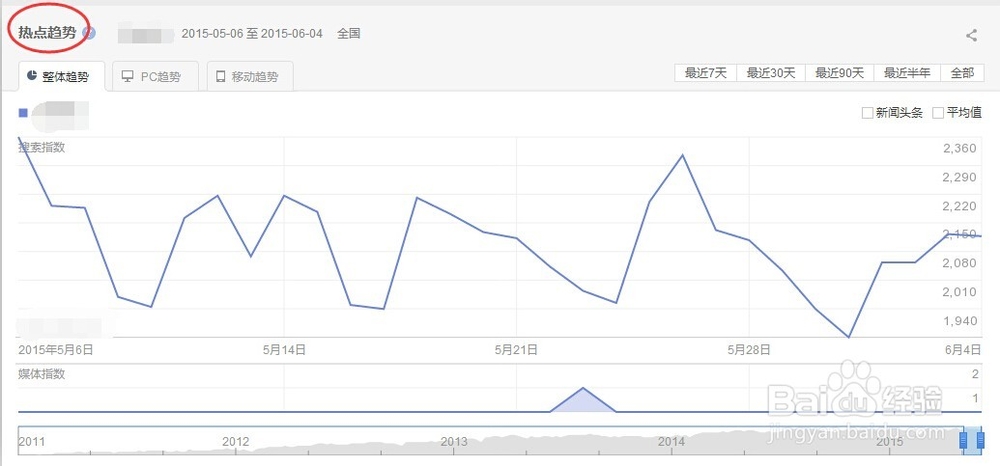Click the 5月14日 axis label
Image resolution: width=1000 pixels, height=466 pixels.
tap(284, 349)
